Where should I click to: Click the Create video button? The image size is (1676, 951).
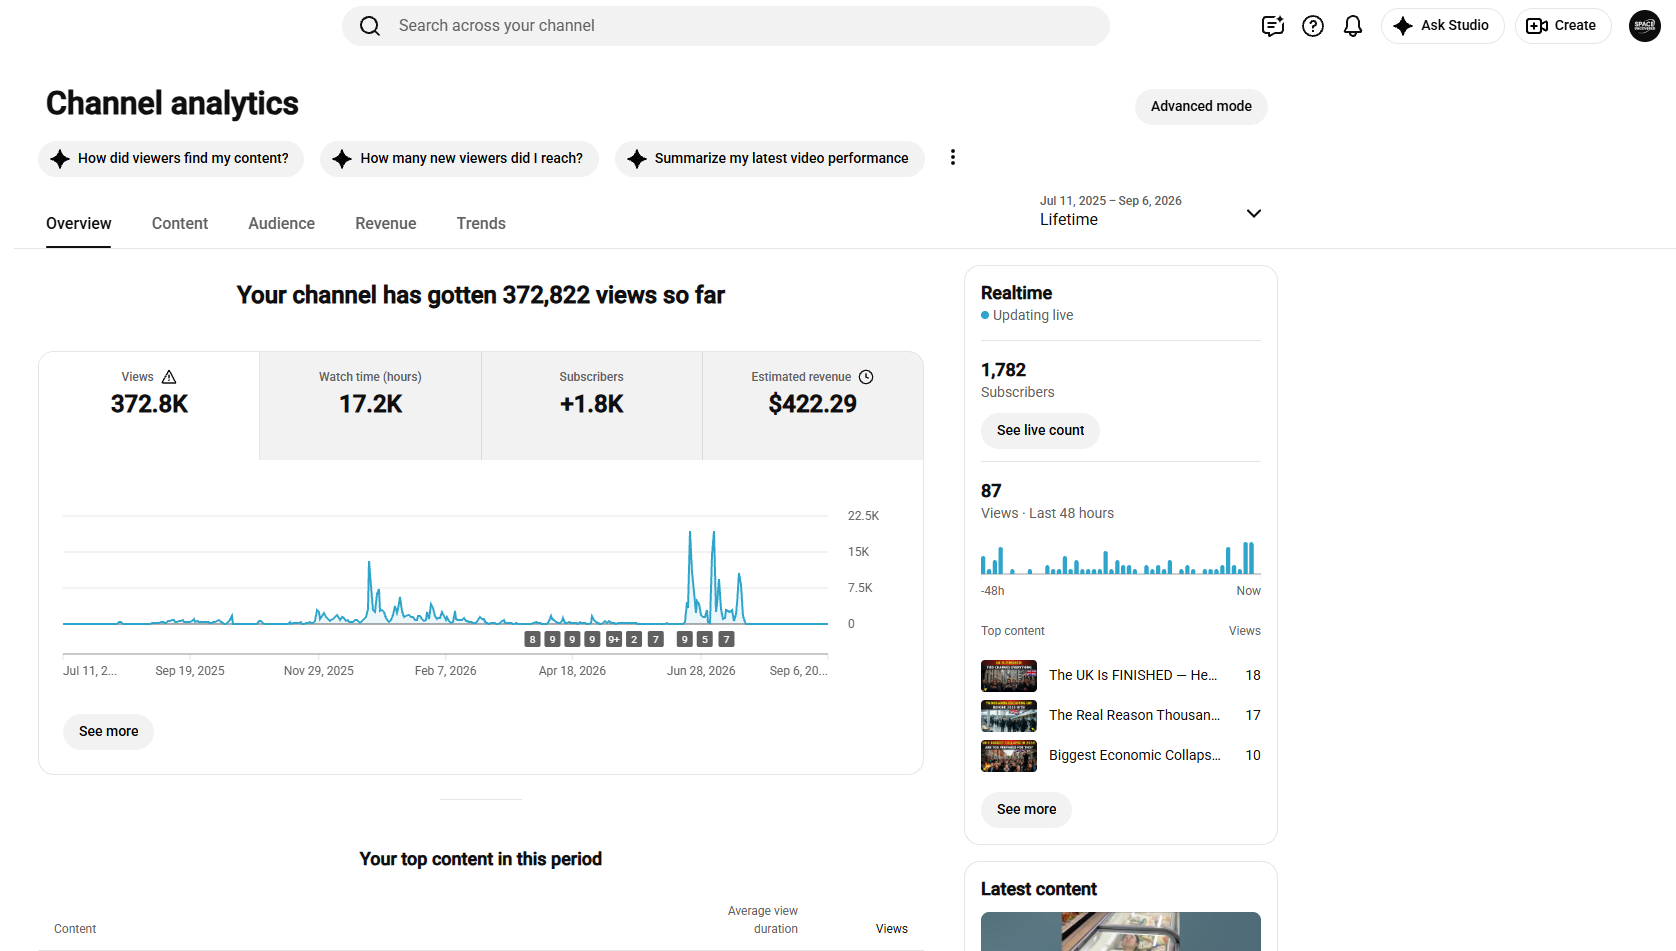click(x=1562, y=26)
